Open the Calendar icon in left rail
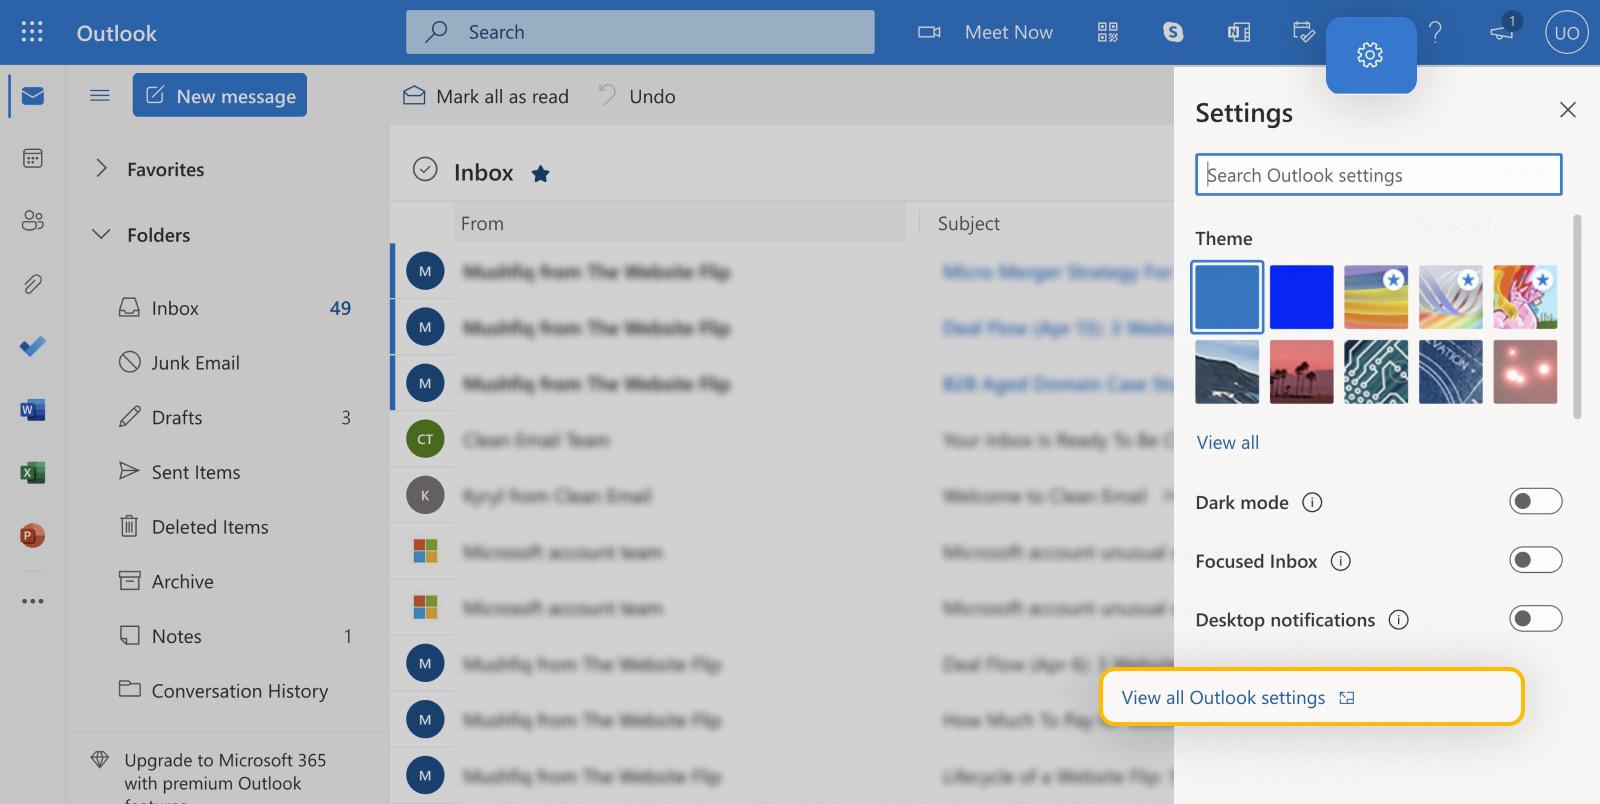 point(33,158)
